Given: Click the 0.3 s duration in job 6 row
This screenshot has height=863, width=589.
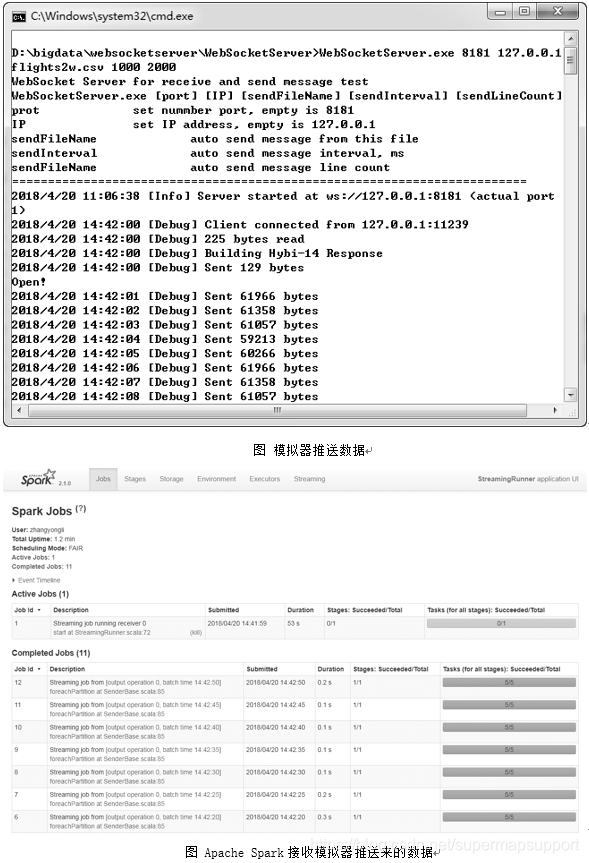Looking at the screenshot, I should click(x=325, y=817).
